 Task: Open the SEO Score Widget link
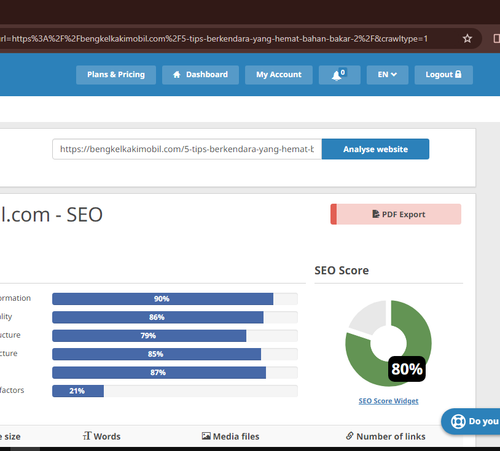point(388,401)
